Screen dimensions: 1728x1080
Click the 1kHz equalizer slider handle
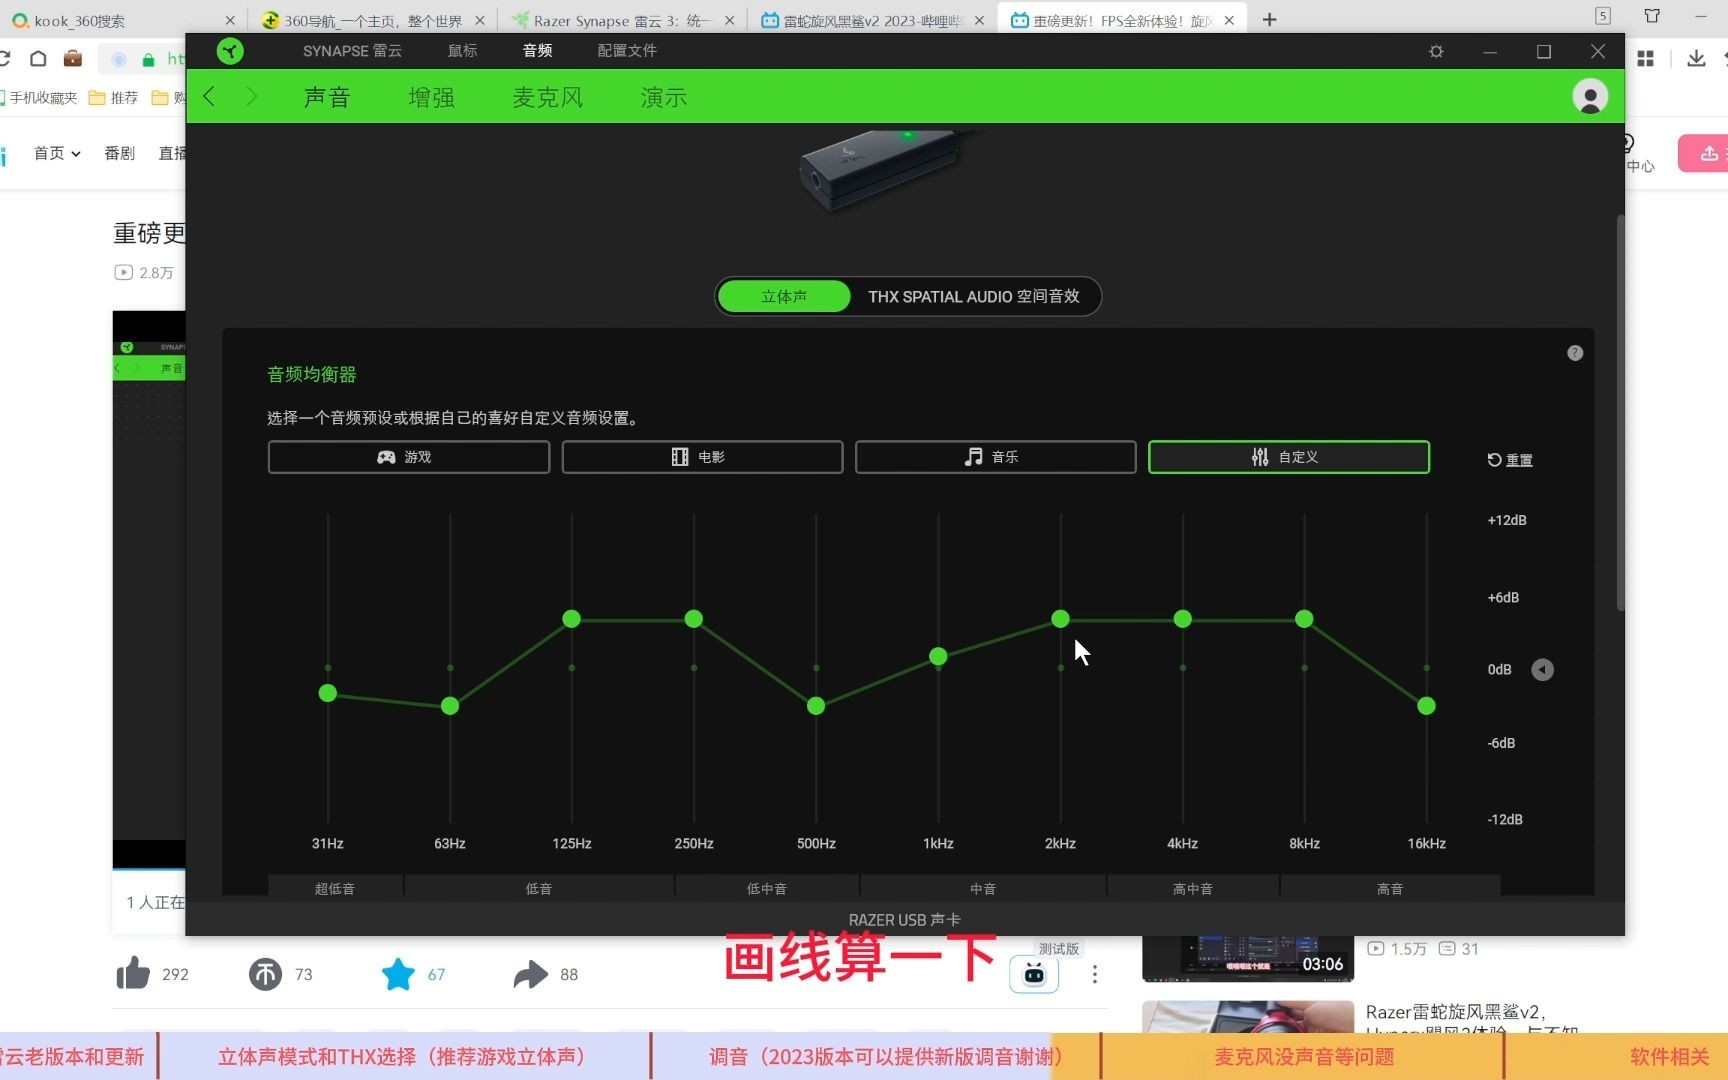[938, 656]
